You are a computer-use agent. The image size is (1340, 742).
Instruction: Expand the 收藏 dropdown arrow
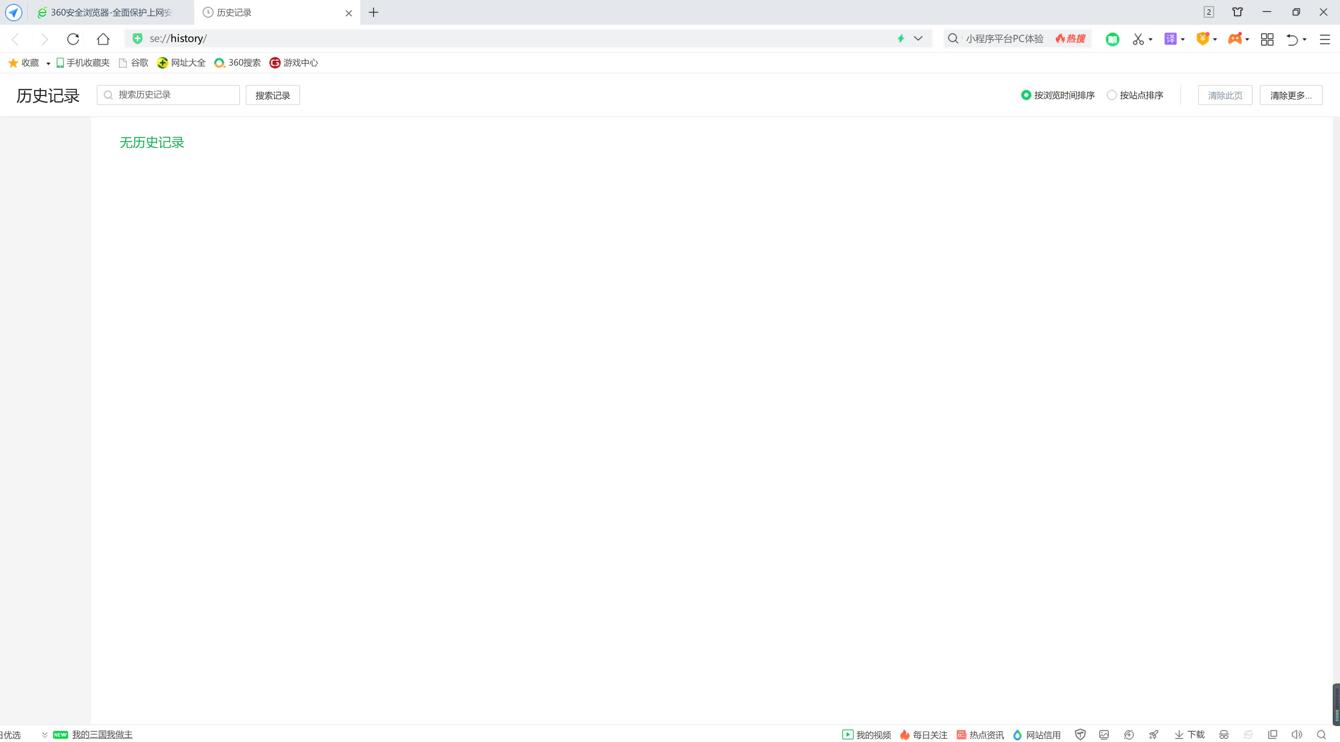pos(48,64)
